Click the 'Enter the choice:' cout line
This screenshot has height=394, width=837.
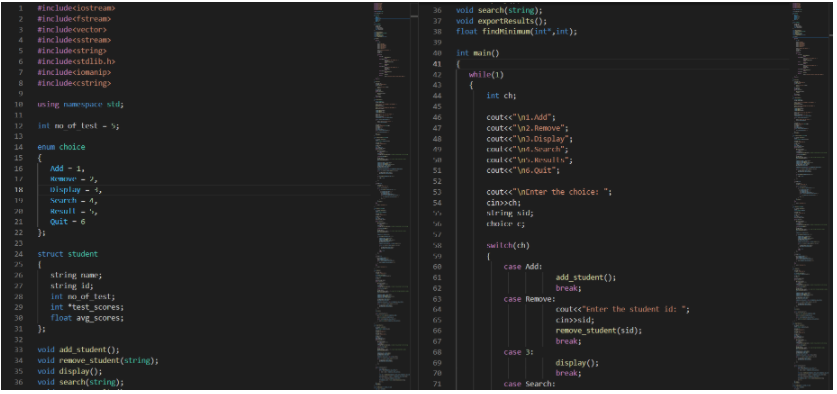tap(549, 192)
